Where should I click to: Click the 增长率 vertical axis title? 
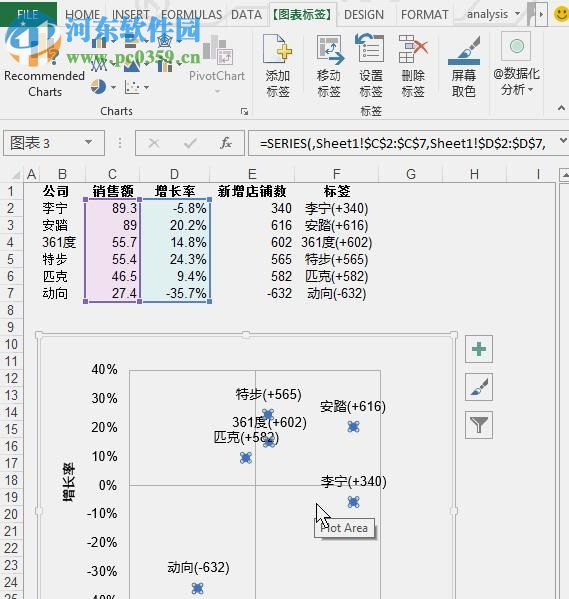pyautogui.click(x=69, y=482)
